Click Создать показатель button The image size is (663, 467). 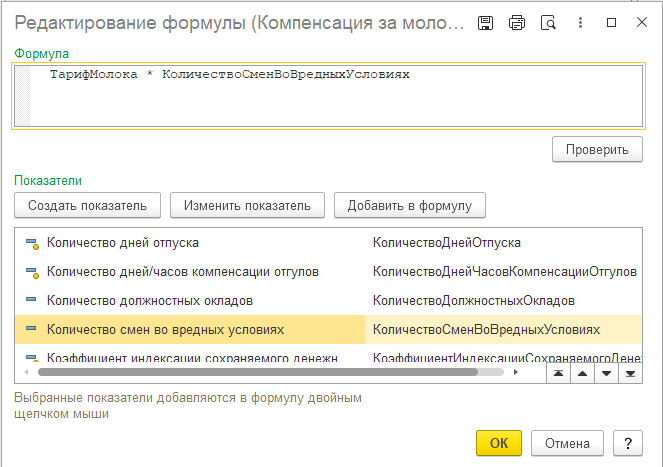[x=88, y=206]
